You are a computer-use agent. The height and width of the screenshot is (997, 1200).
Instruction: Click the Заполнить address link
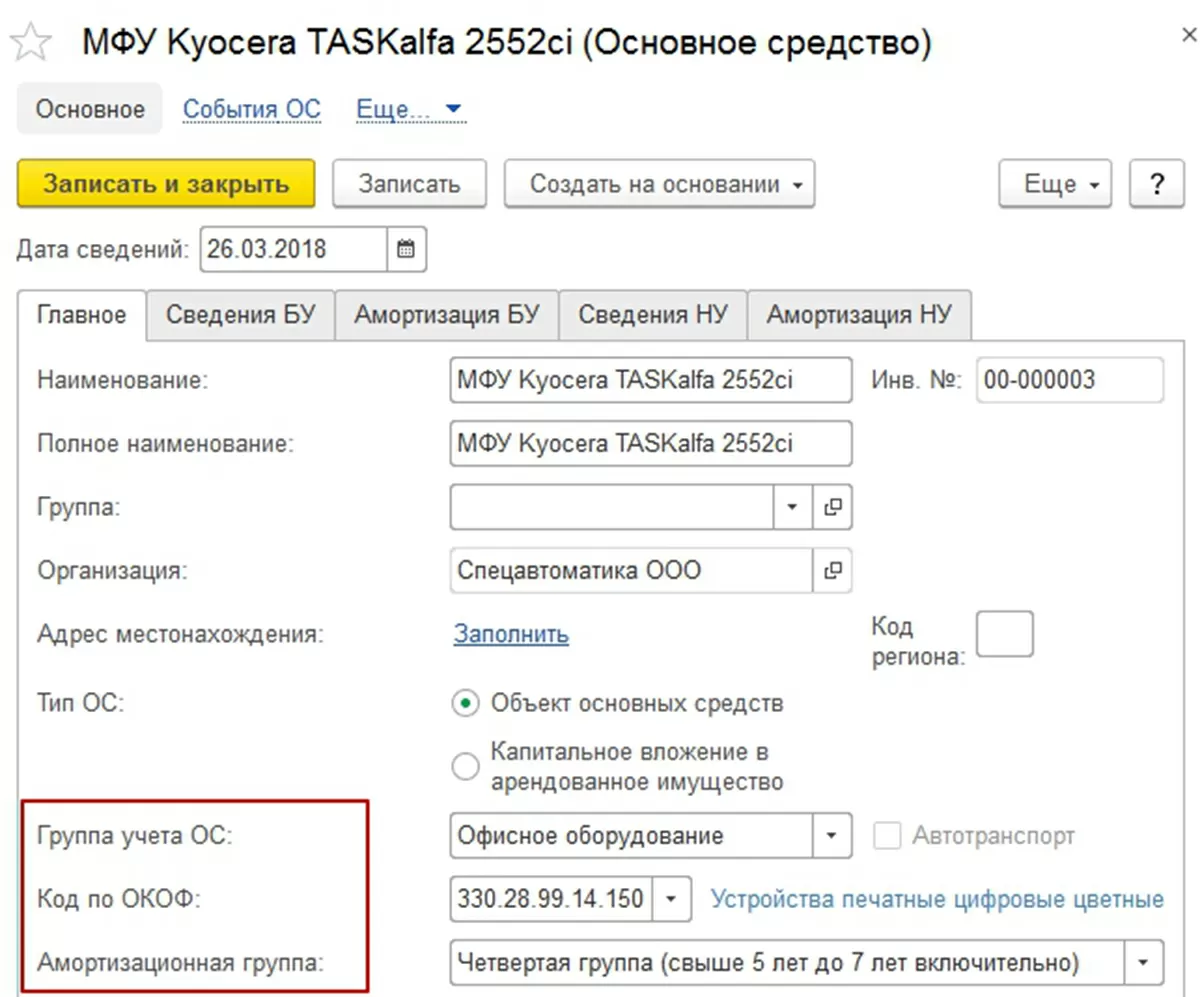(x=511, y=634)
